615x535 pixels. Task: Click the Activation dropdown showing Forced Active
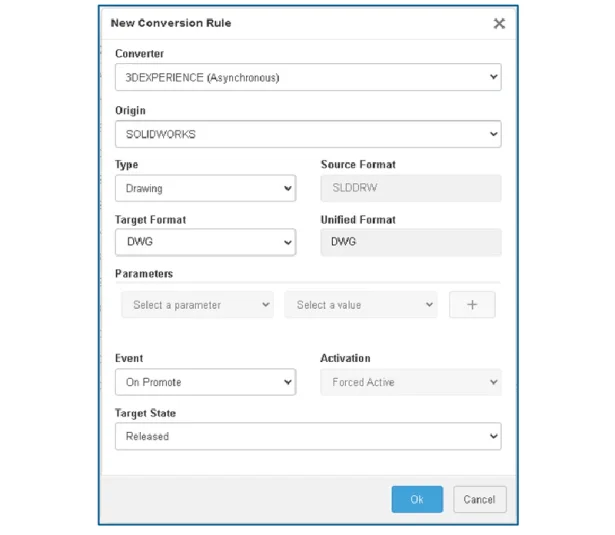410,382
